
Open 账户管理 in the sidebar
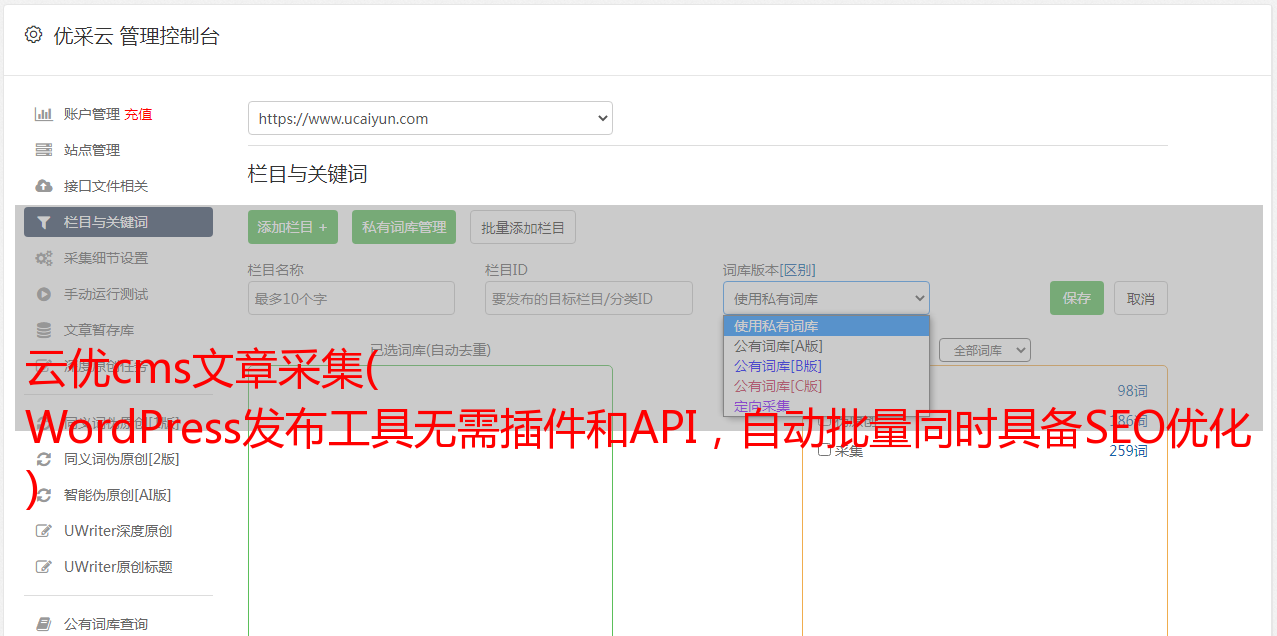click(92, 114)
